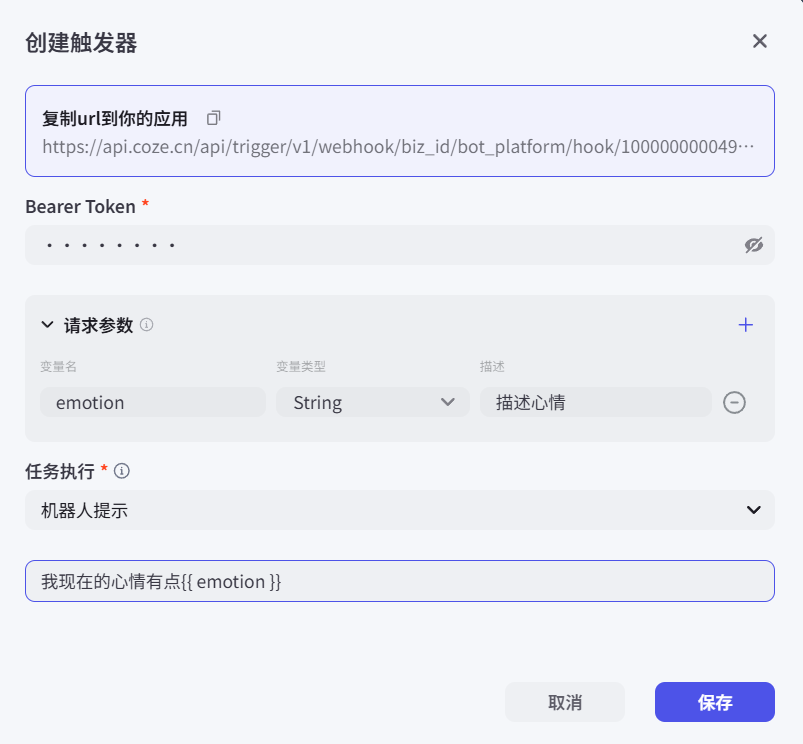Click into the Bearer Token field
The width and height of the screenshot is (803, 744).
point(380,245)
